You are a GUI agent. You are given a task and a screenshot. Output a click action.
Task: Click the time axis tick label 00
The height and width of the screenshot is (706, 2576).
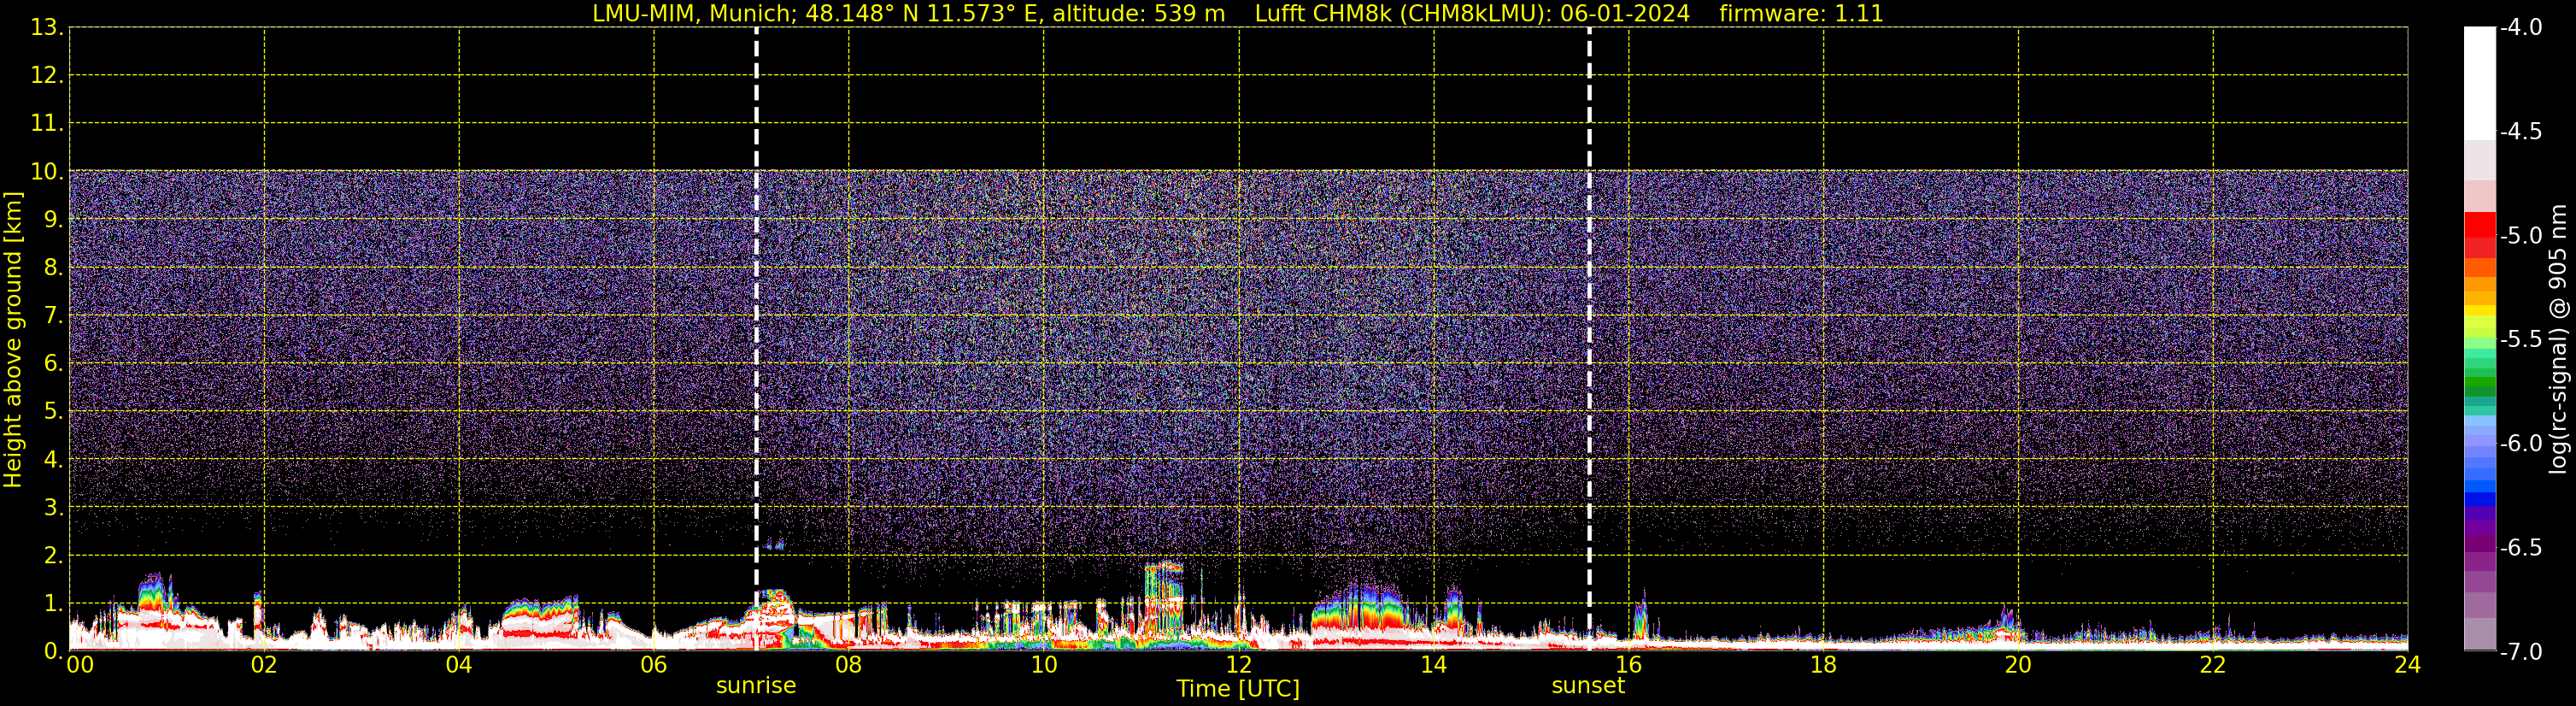tap(79, 665)
